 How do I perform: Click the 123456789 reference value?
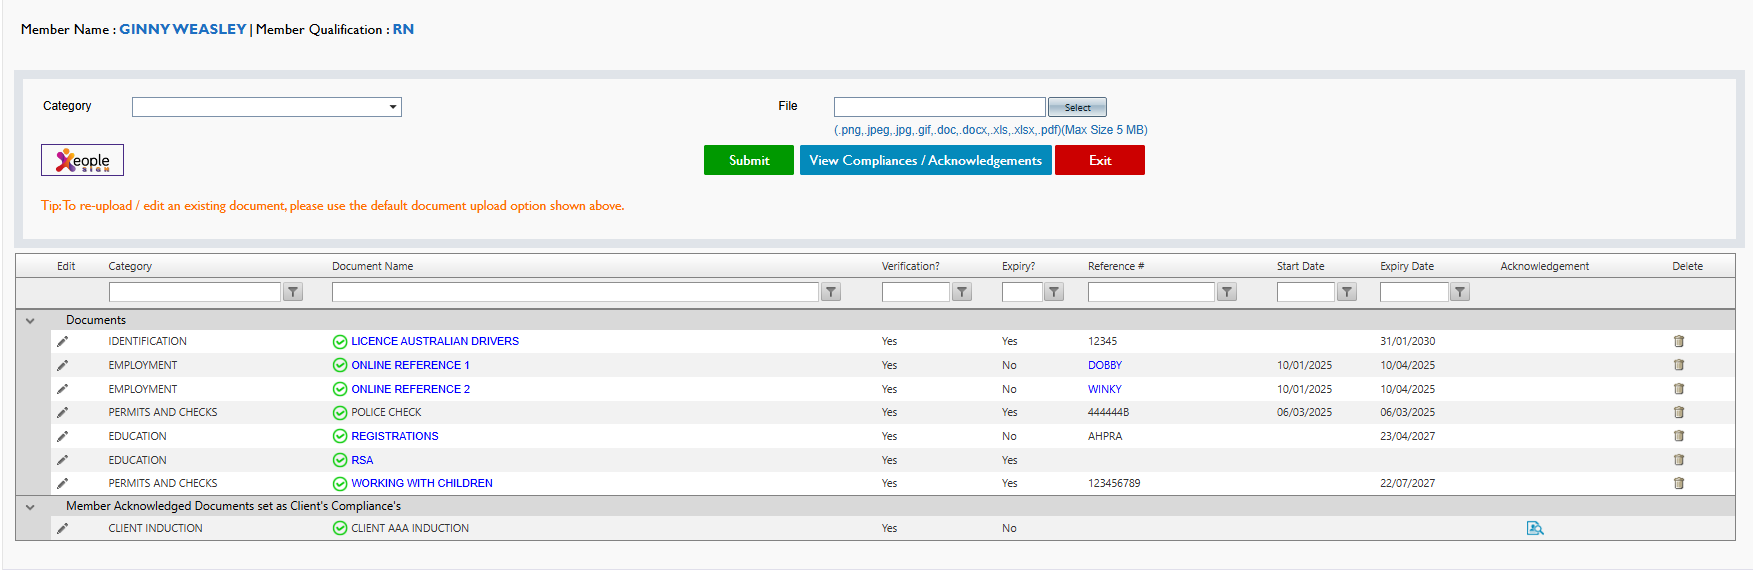click(x=1114, y=483)
